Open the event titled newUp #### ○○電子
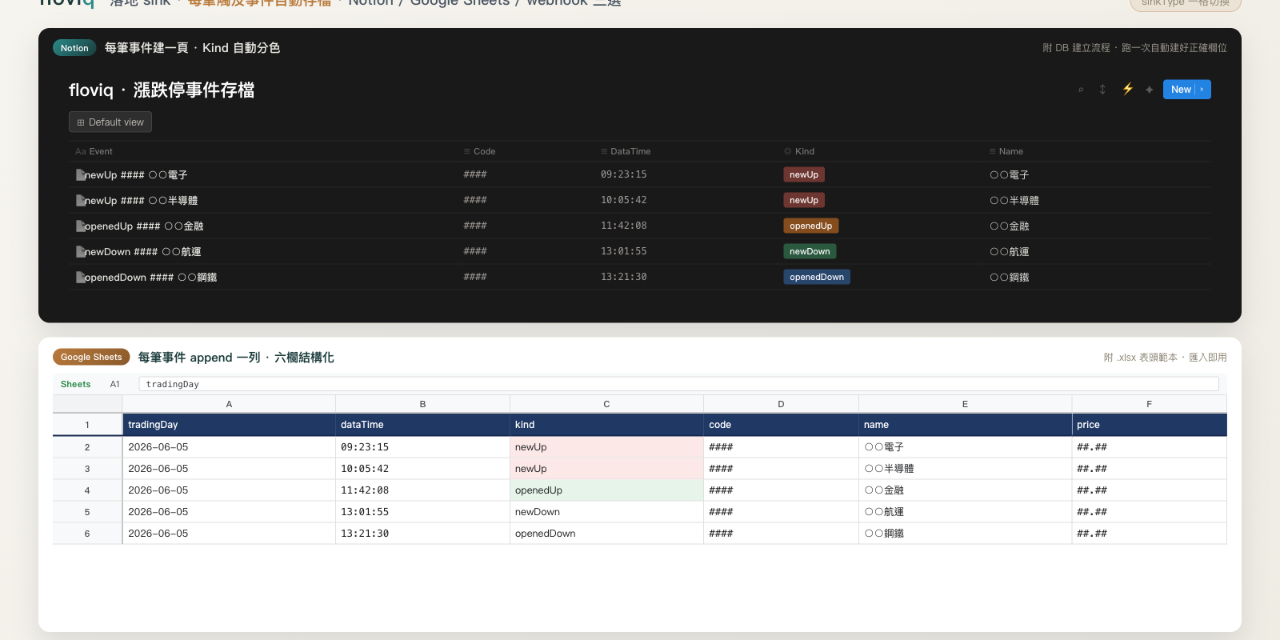The image size is (1280, 640). (x=136, y=175)
